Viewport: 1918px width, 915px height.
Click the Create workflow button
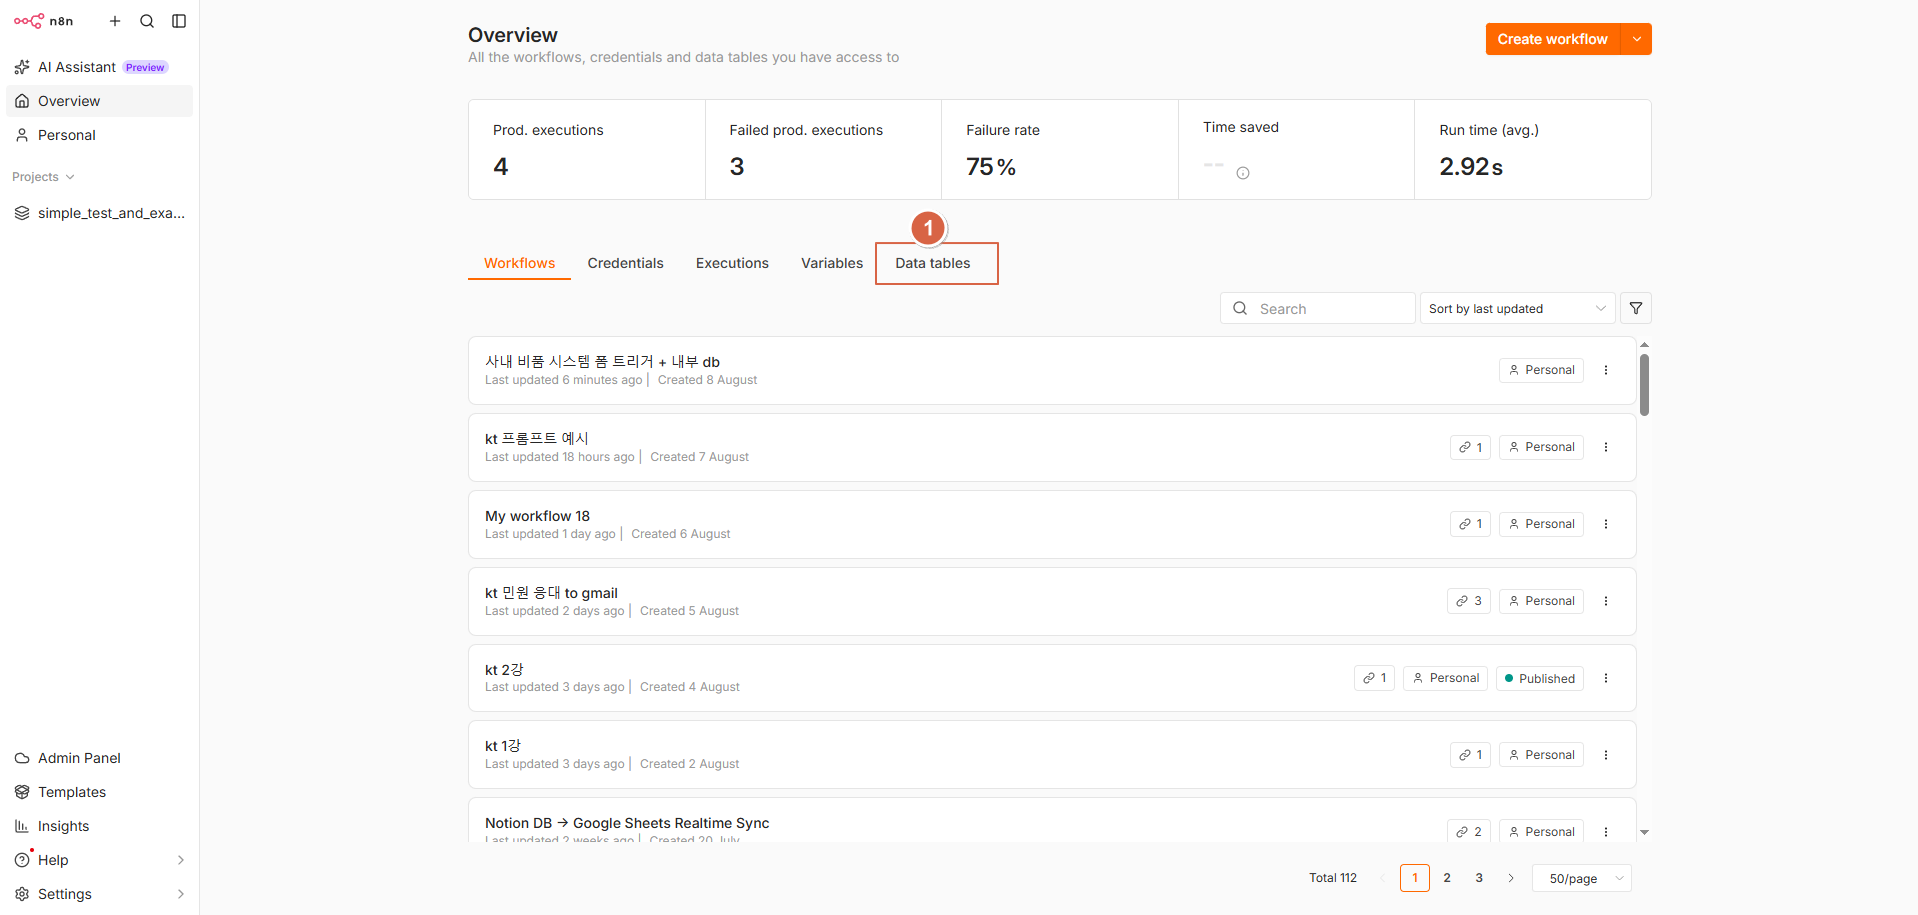pos(1553,39)
